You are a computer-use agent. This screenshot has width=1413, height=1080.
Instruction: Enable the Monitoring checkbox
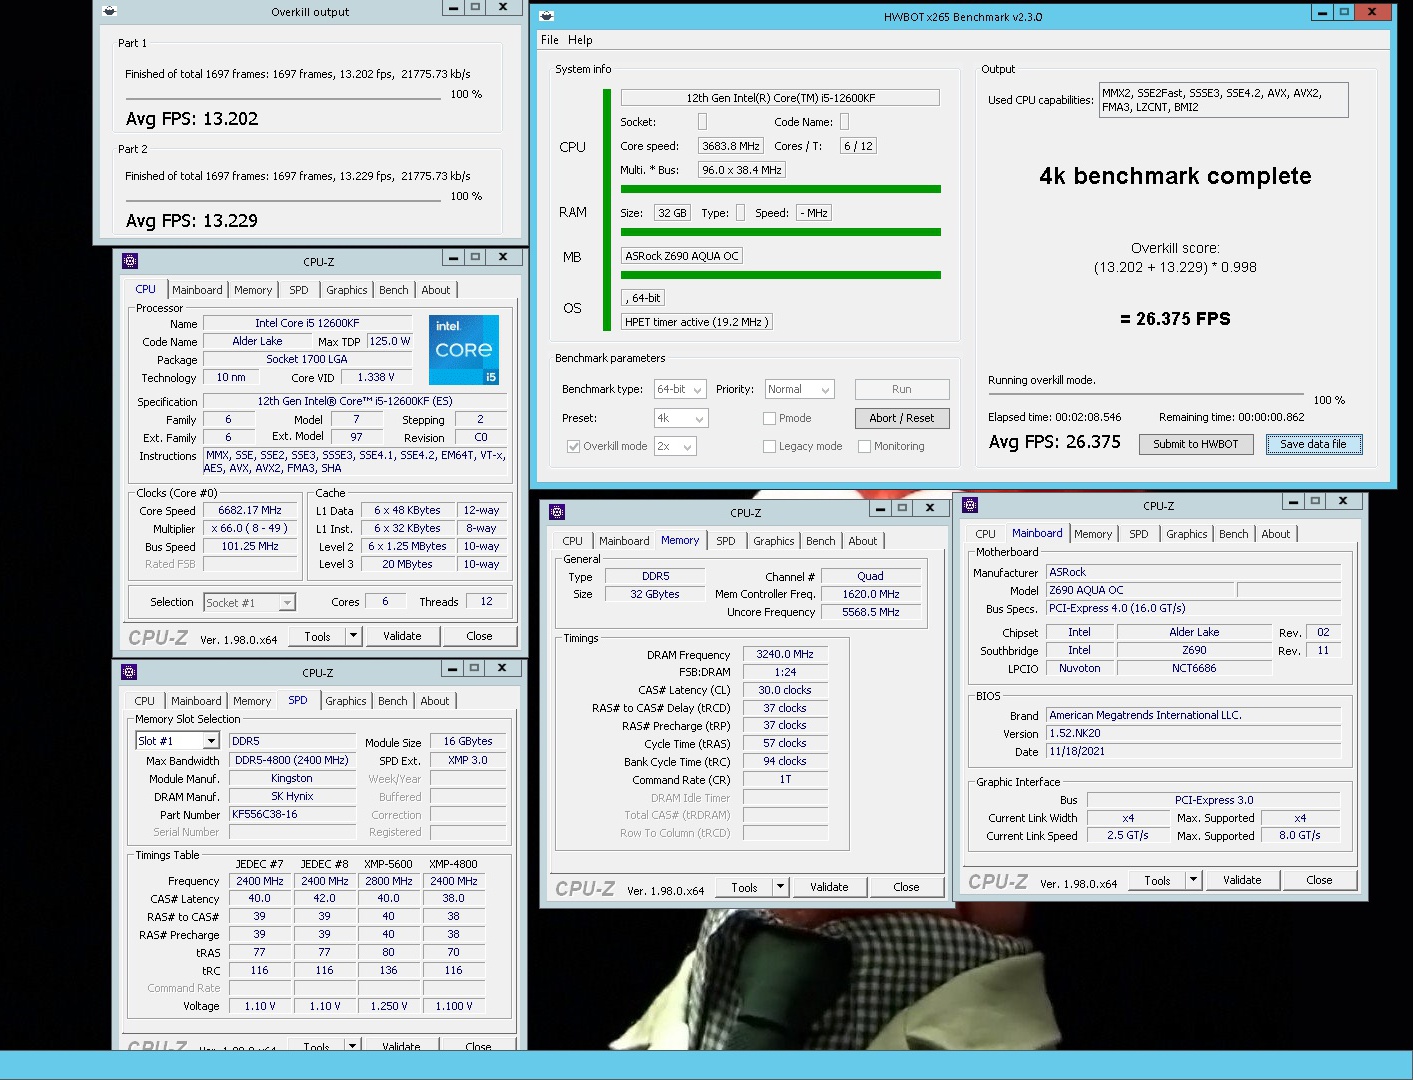864,446
